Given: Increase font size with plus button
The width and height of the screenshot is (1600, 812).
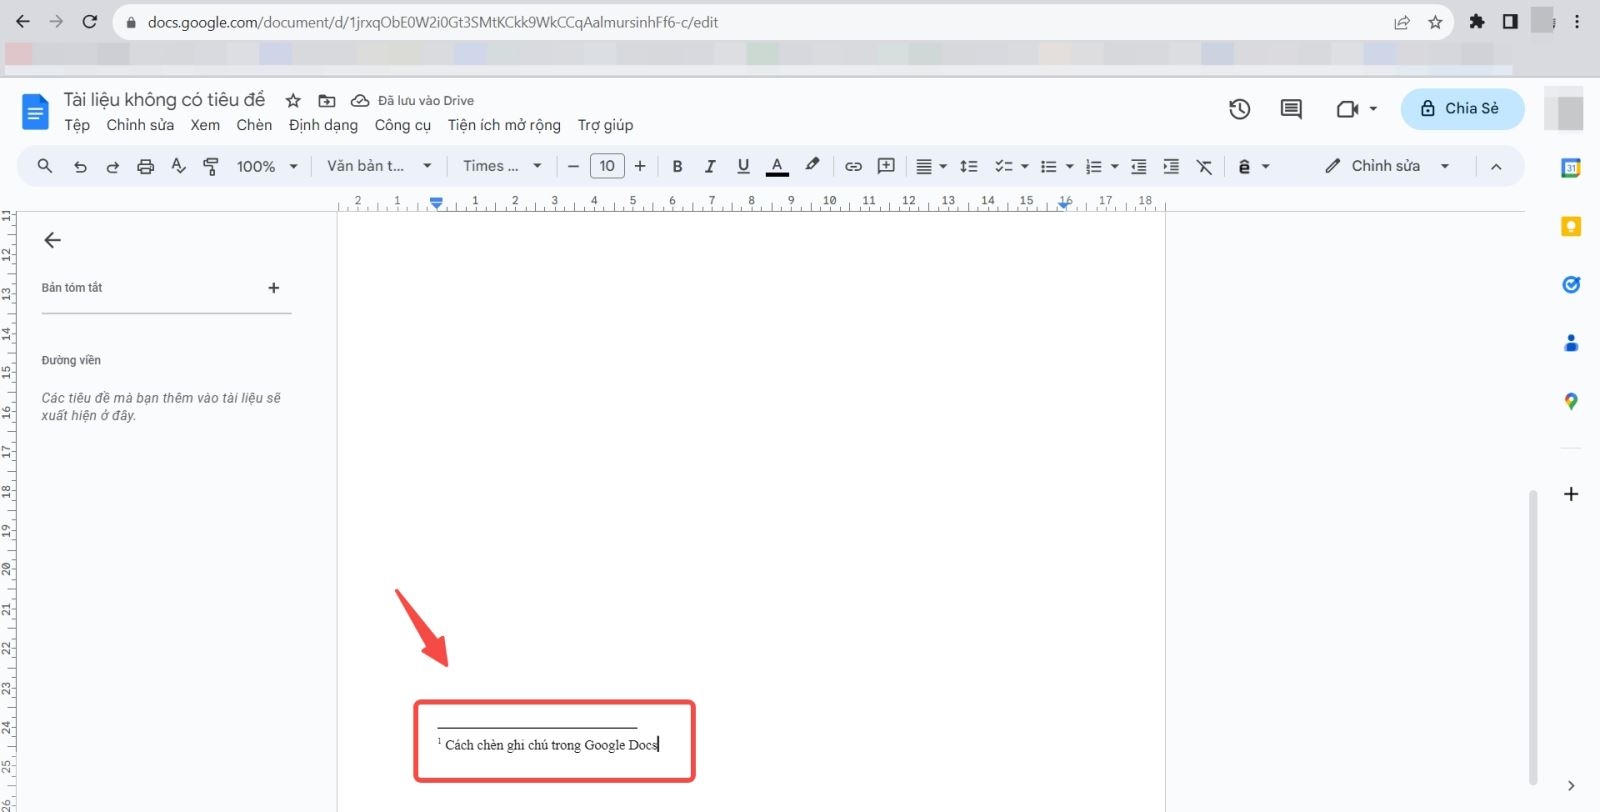Looking at the screenshot, I should click(640, 166).
